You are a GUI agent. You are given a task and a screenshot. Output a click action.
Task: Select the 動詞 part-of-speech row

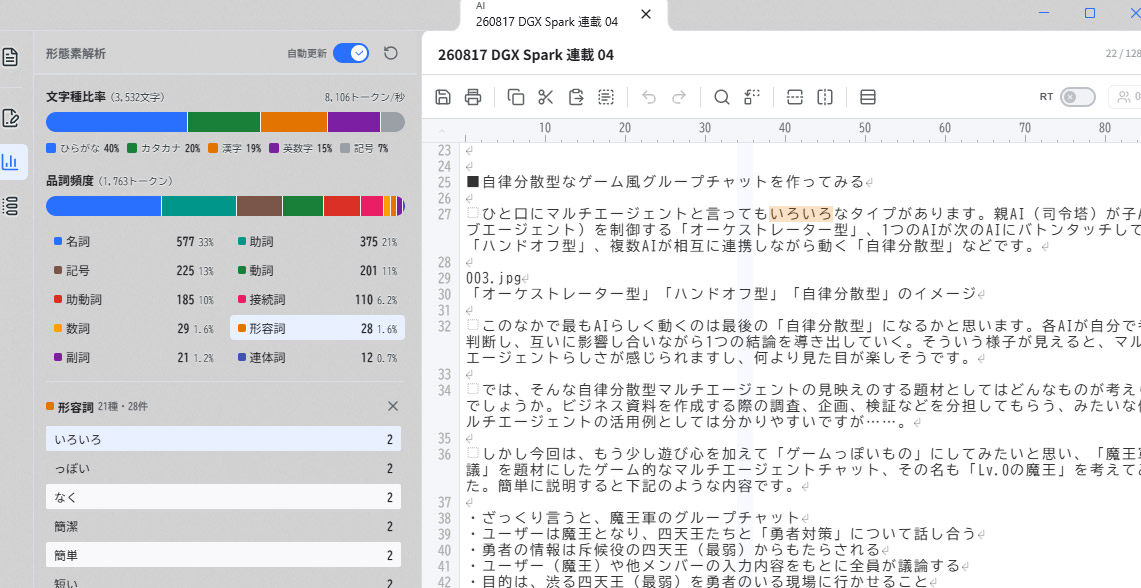click(317, 271)
